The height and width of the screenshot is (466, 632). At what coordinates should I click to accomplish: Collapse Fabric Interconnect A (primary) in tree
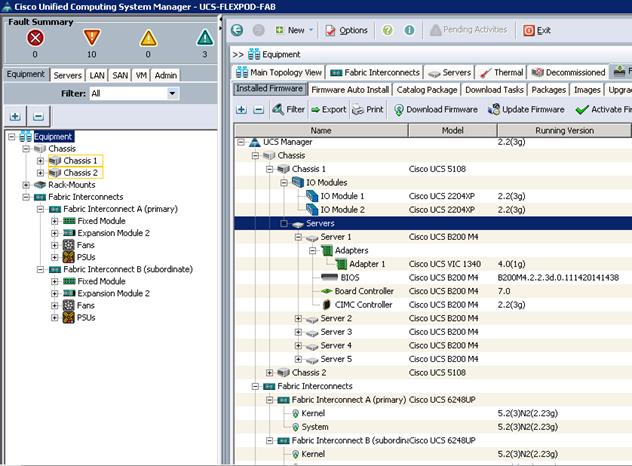40,209
